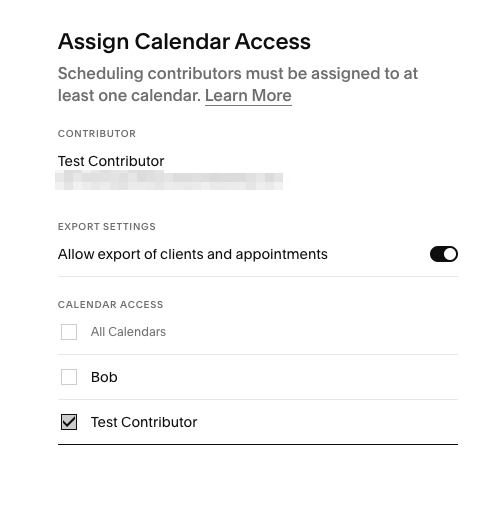The image size is (502, 510).
Task: Click Test Contributor label in calendar list
Action: click(x=144, y=422)
